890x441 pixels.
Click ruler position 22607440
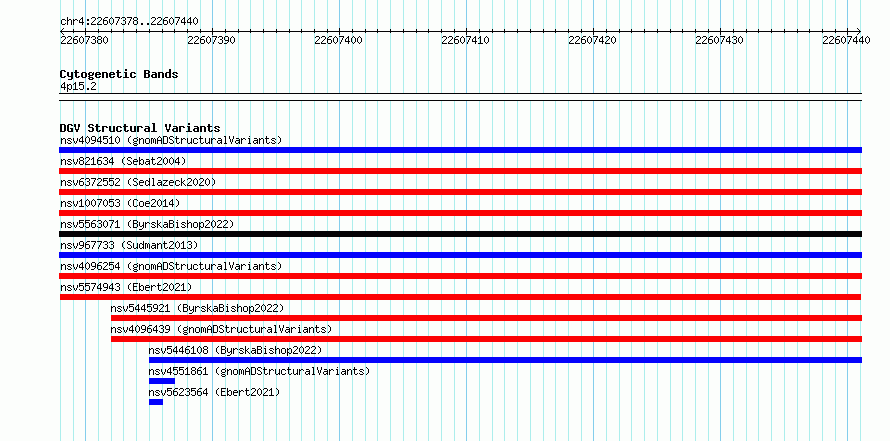[x=846, y=40]
